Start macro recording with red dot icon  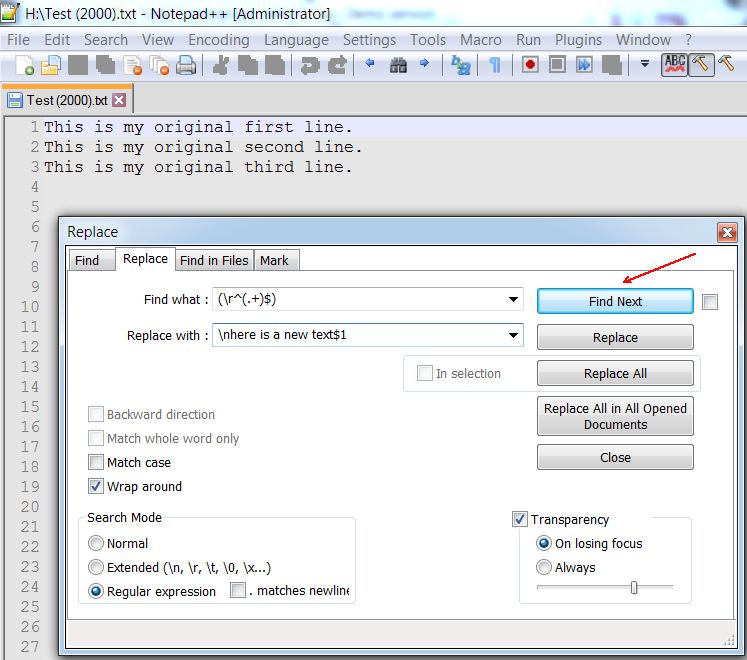530,64
